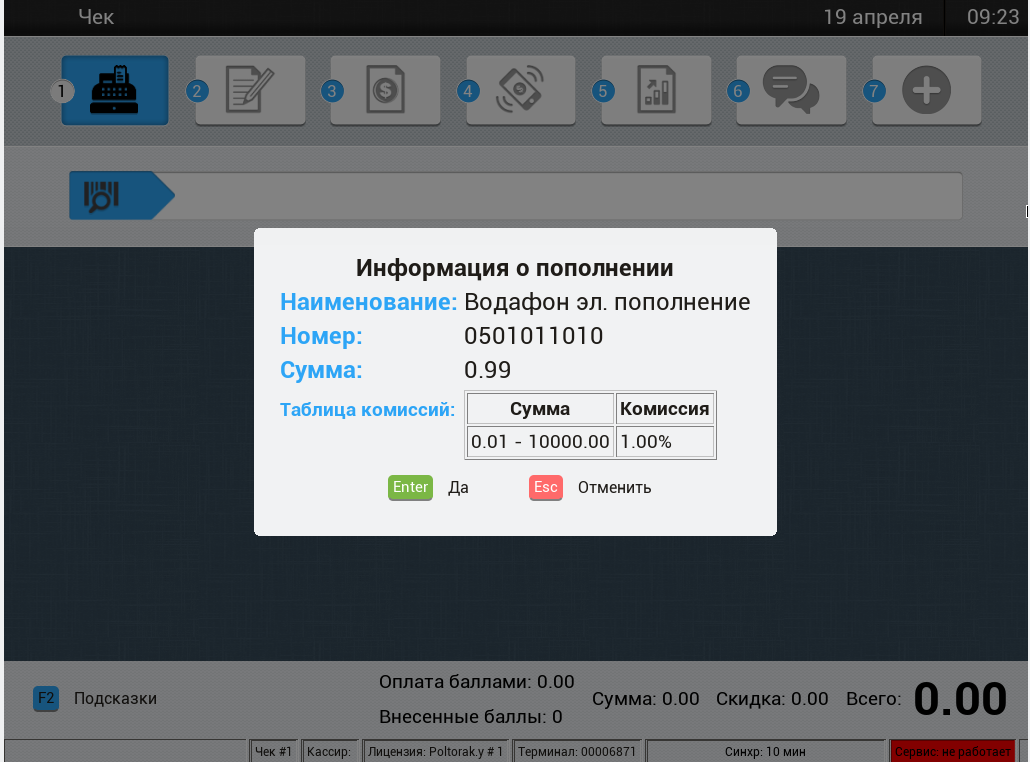Image resolution: width=1030 pixels, height=762 pixels.
Task: Click the 'Внесенные баллы: 0' text
Action: pyautogui.click(x=471, y=717)
